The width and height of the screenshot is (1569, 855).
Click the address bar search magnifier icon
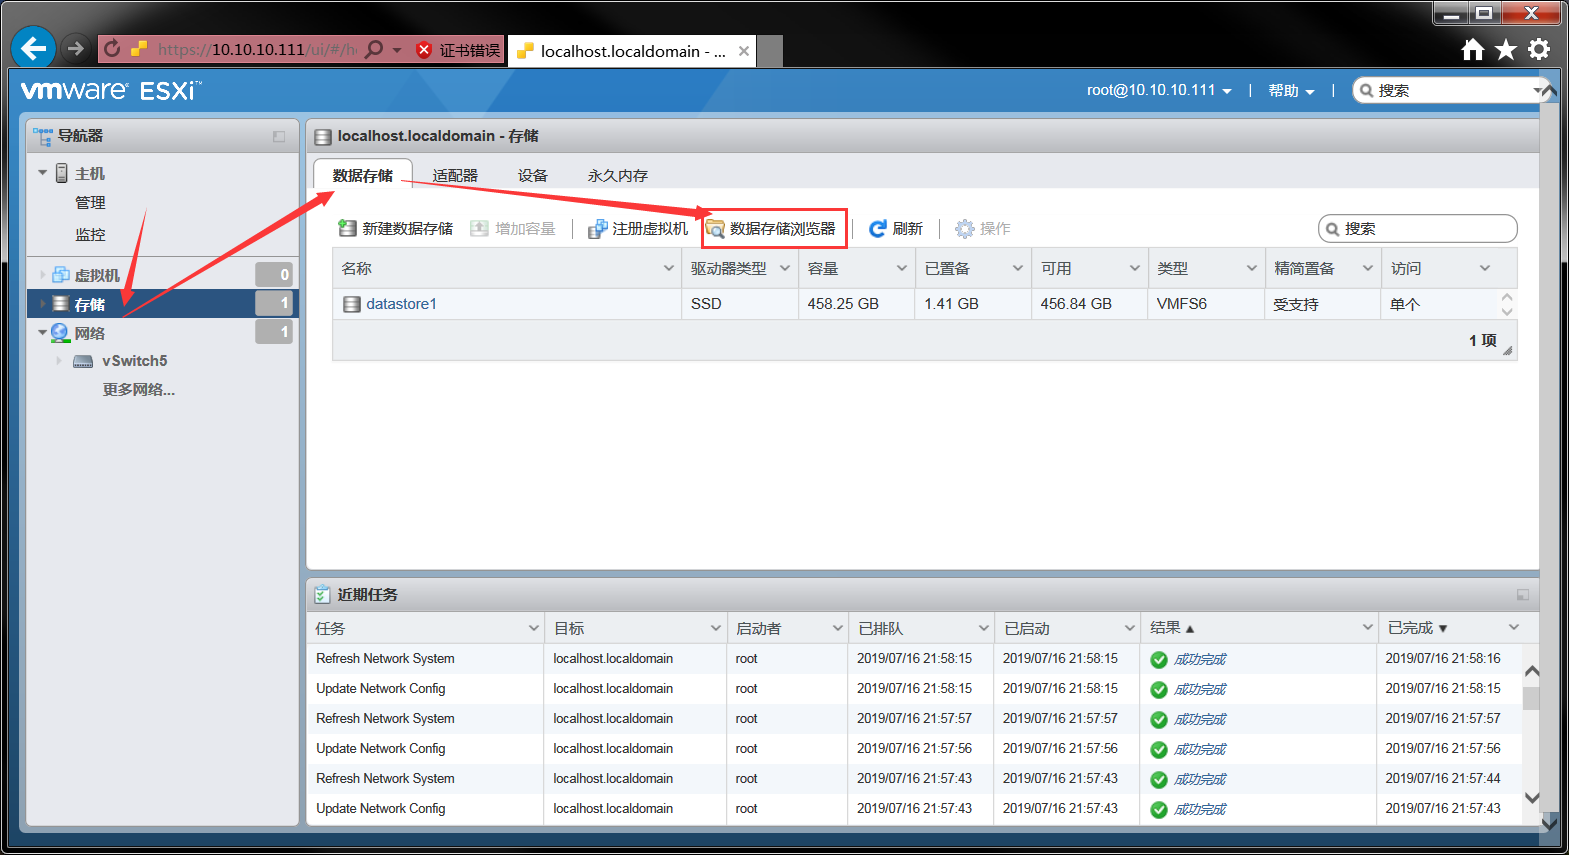point(374,49)
